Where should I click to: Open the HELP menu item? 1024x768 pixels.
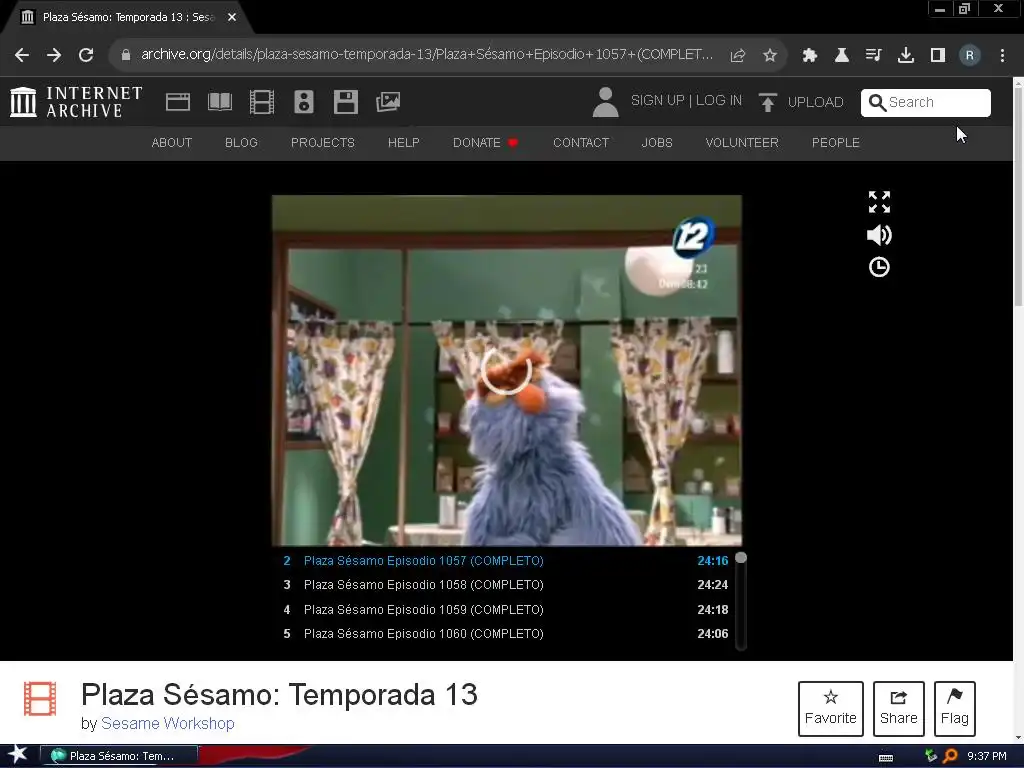click(404, 142)
